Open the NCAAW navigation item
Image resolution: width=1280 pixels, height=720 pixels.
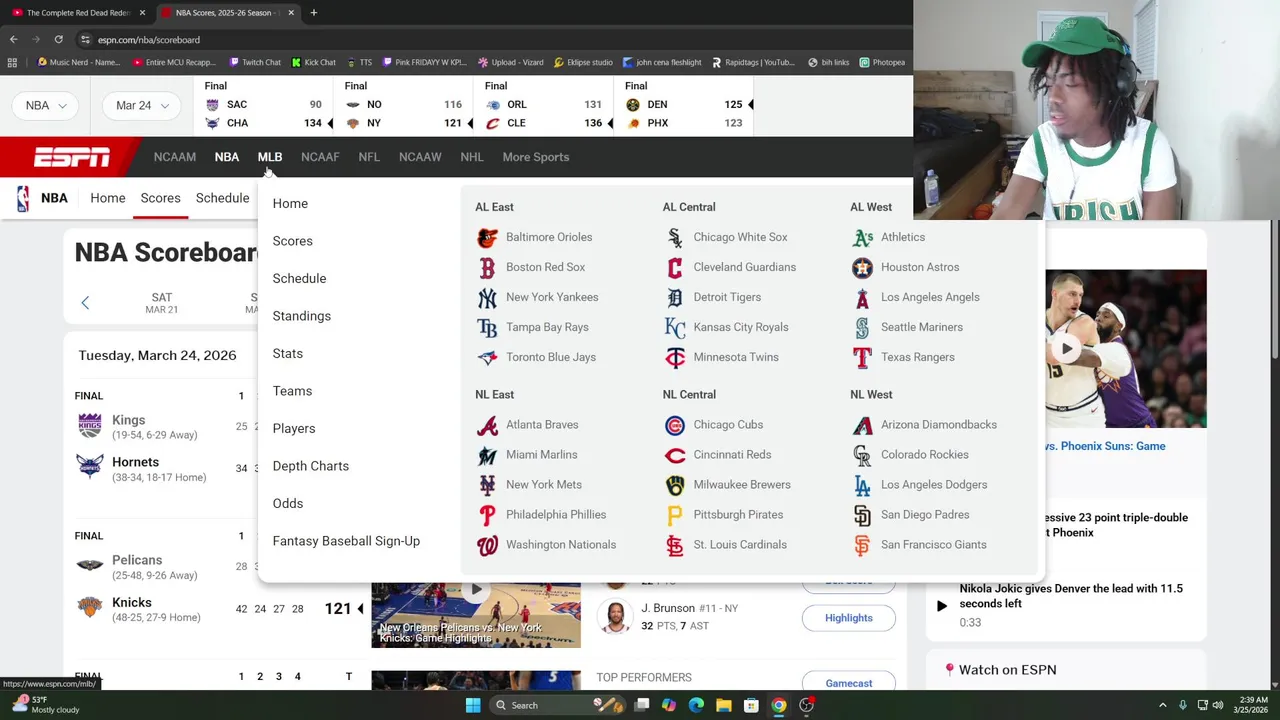(420, 157)
